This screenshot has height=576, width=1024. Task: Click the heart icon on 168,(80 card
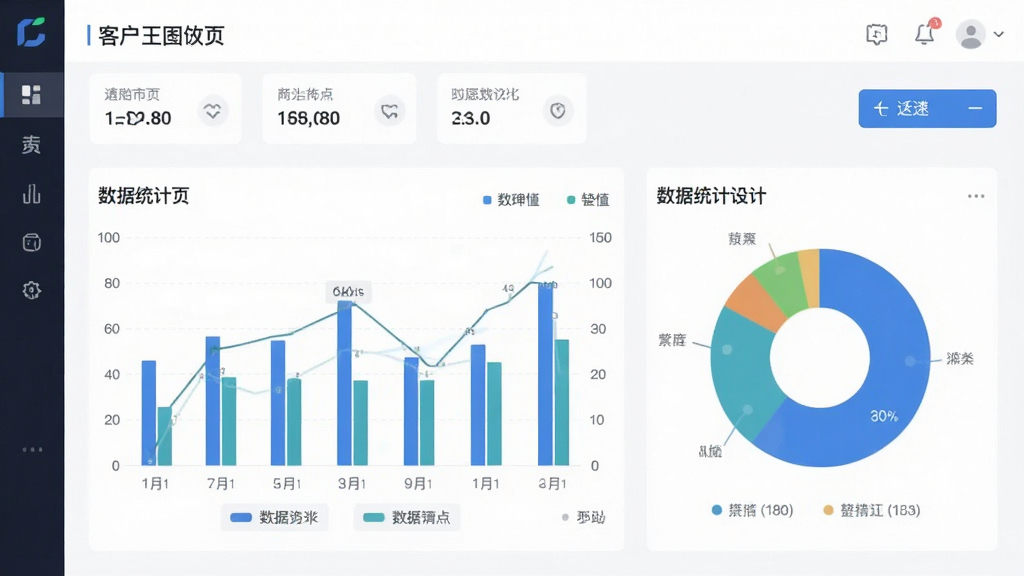tap(389, 111)
